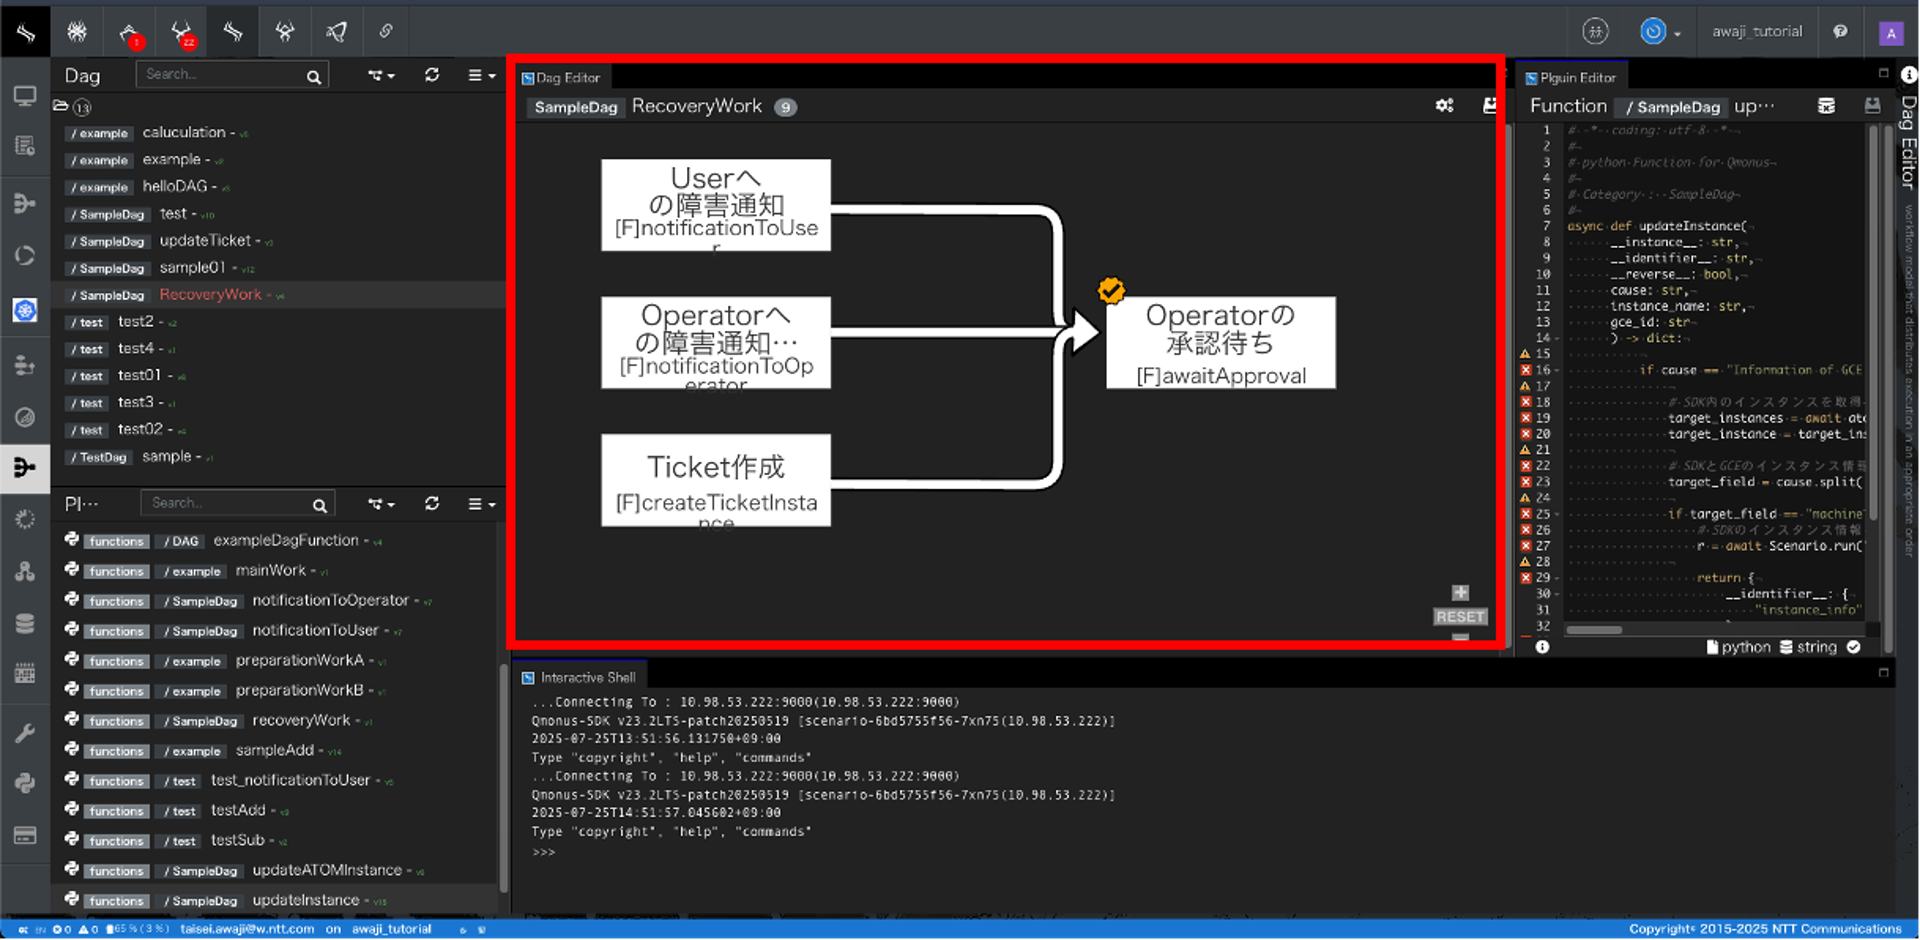Select the Plguin Editor tab
This screenshot has width=1920, height=940.
click(x=1576, y=78)
